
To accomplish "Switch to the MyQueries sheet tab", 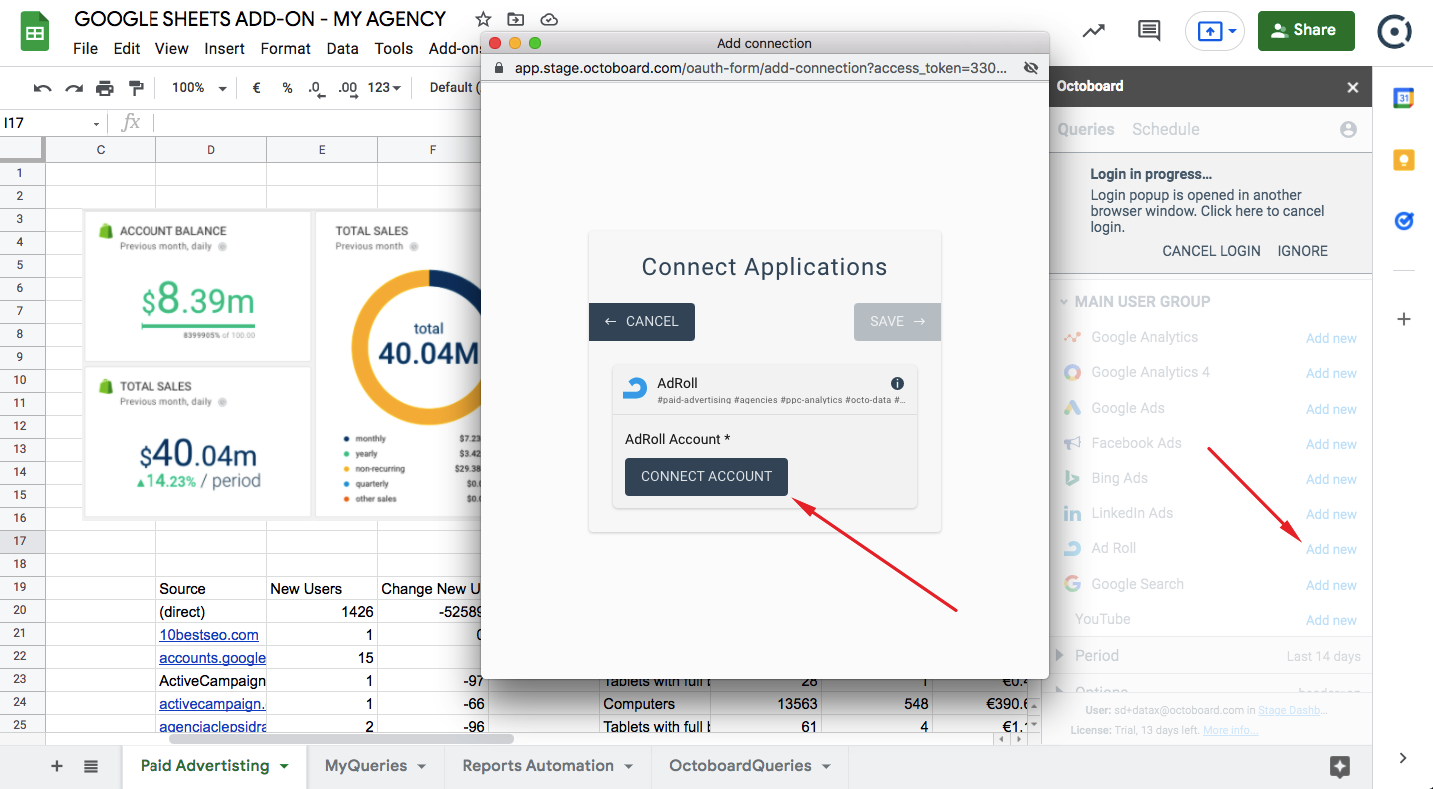I will 366,766.
